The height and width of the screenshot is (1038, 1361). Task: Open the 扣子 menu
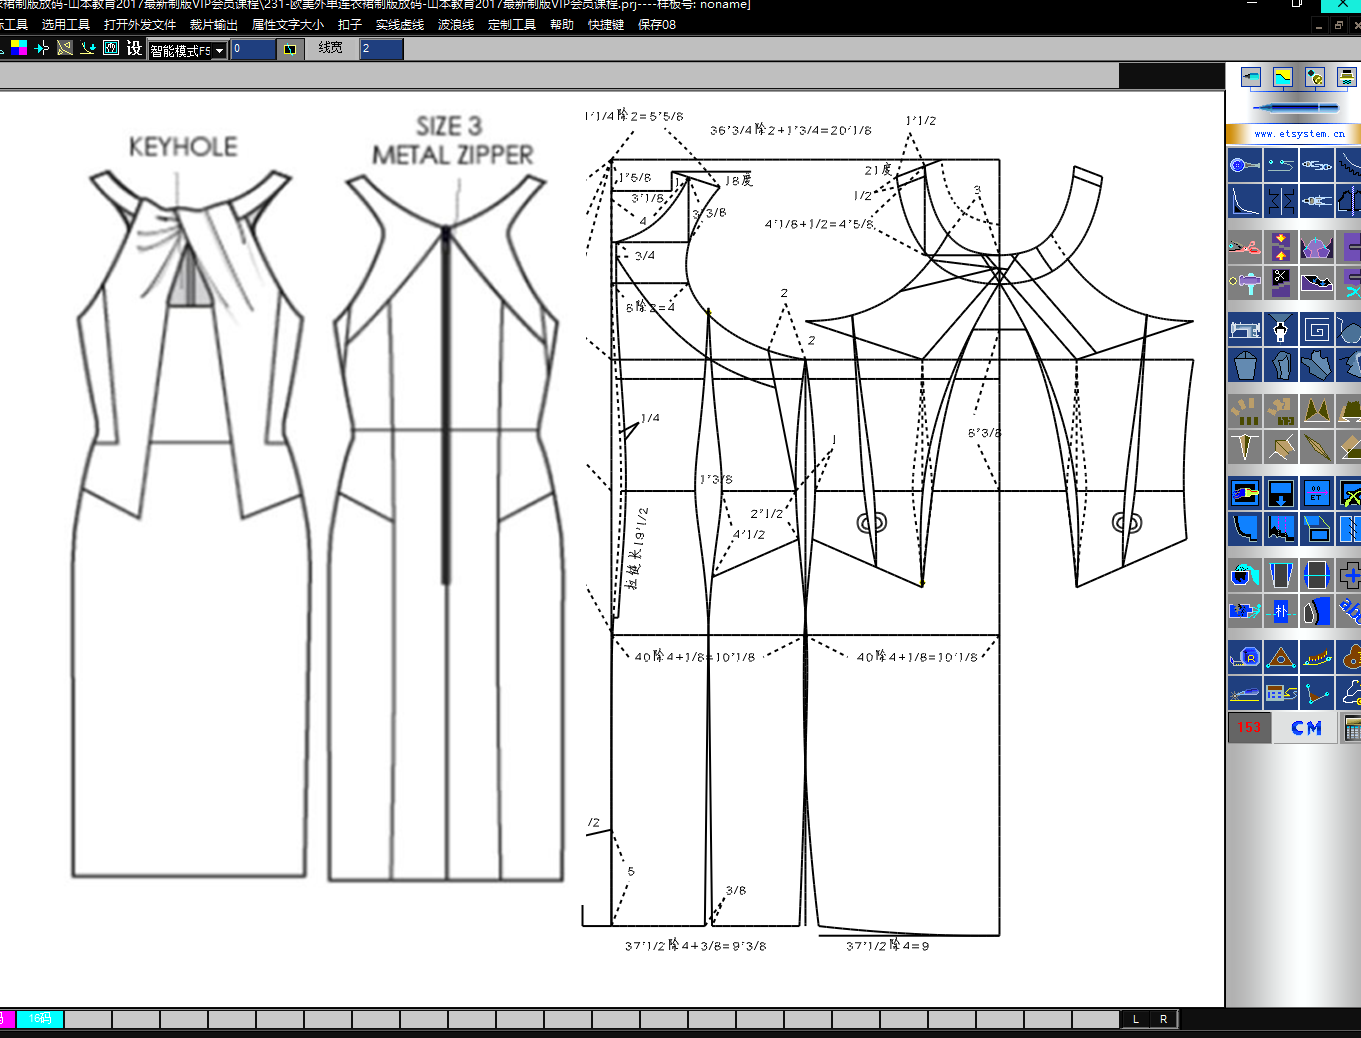(350, 25)
